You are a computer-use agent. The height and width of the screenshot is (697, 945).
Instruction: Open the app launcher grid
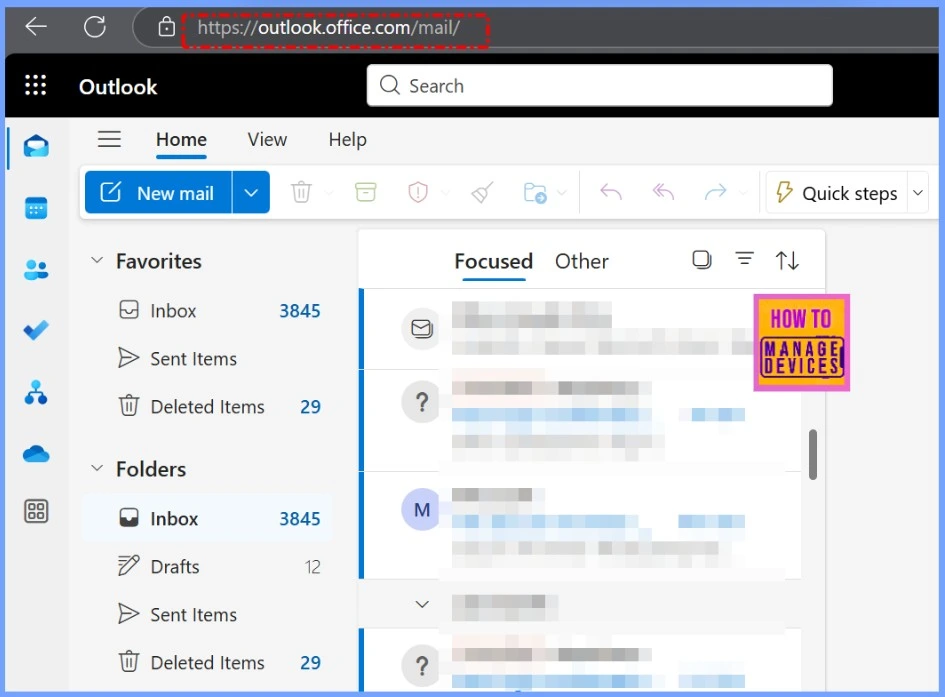click(x=36, y=86)
